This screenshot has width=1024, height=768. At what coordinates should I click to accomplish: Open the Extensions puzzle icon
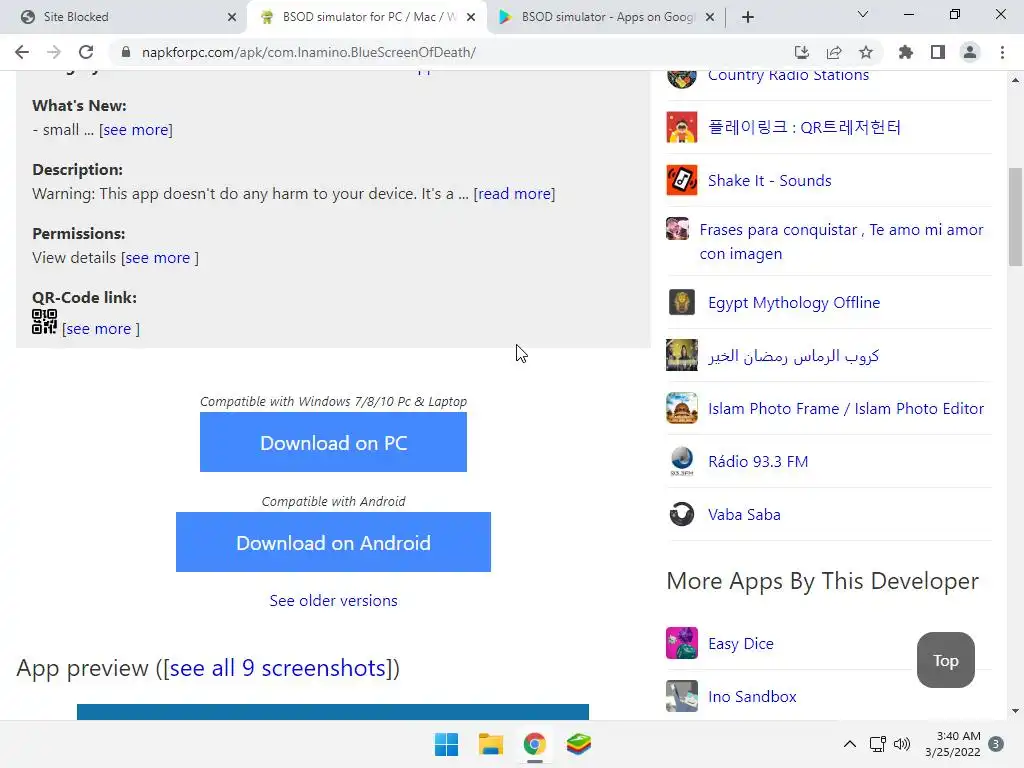tap(906, 52)
